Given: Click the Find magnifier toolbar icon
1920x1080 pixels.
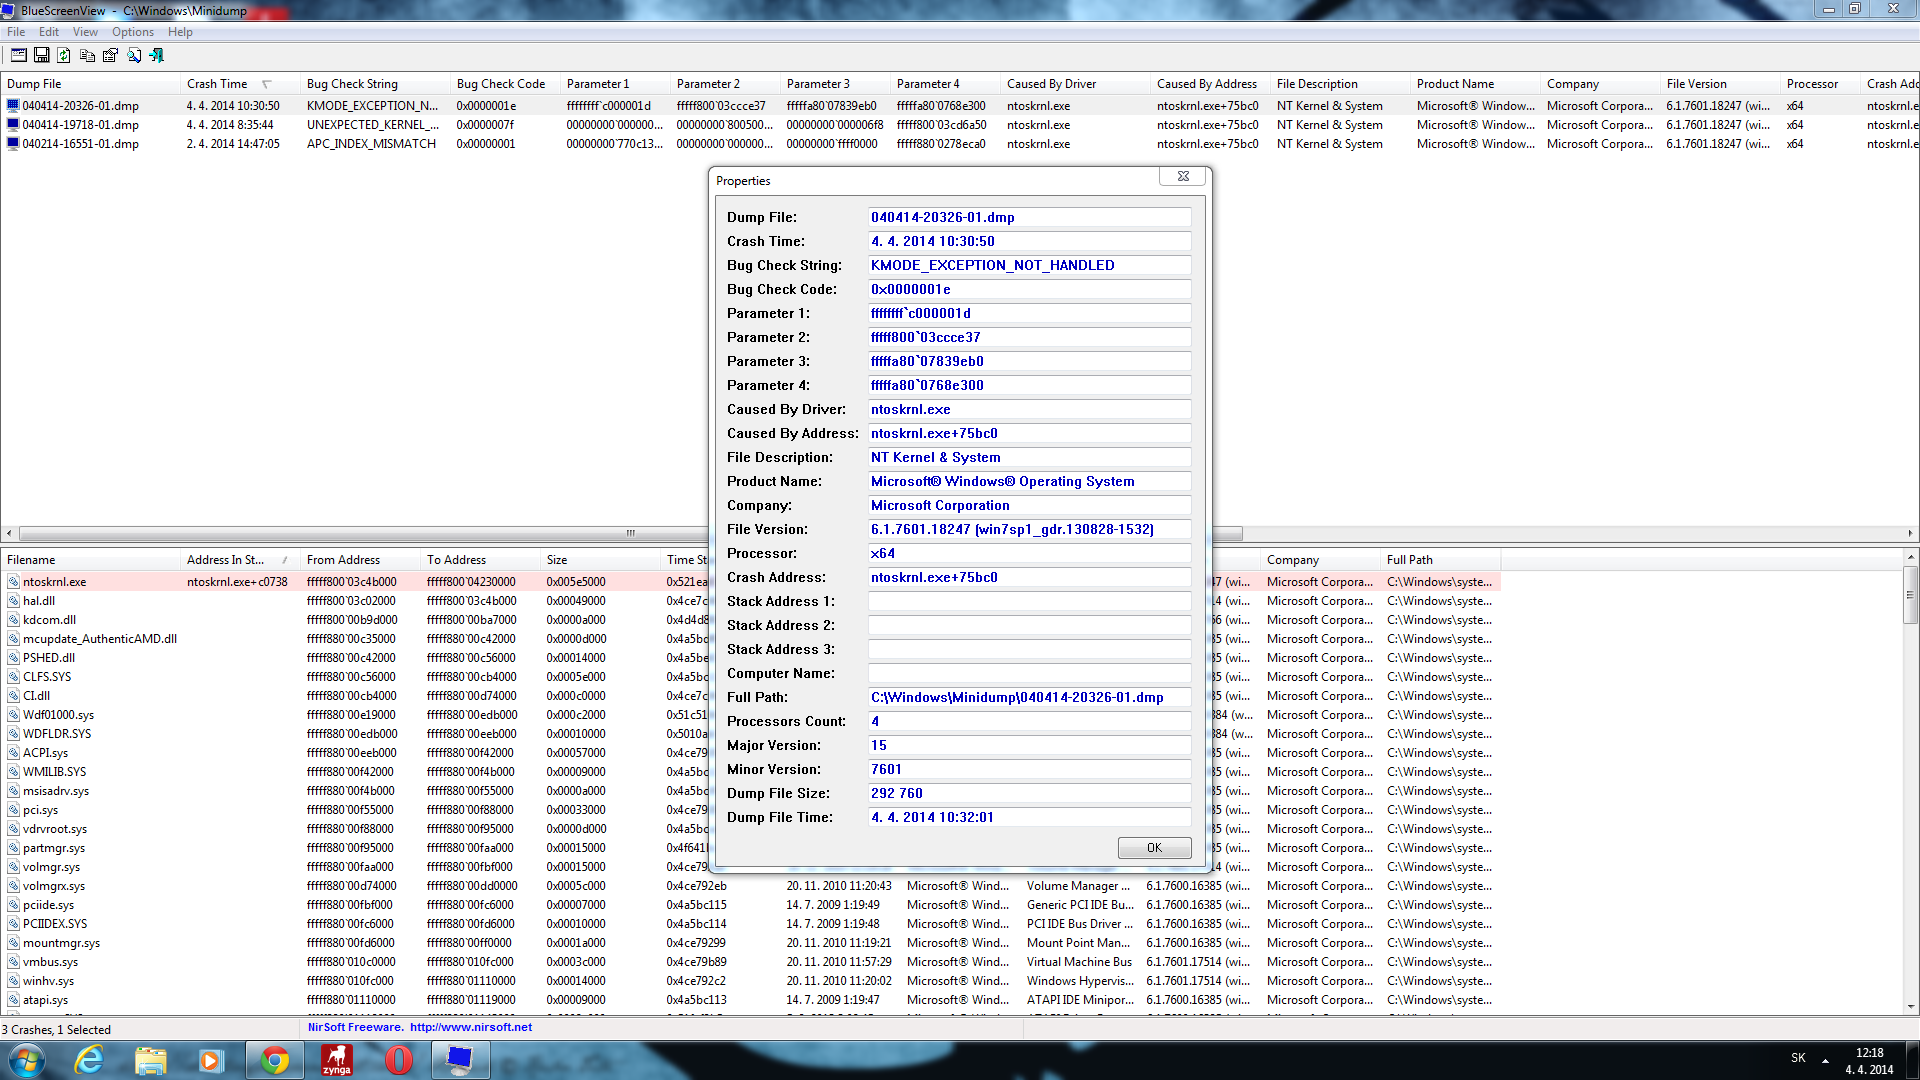Looking at the screenshot, I should coord(134,56).
